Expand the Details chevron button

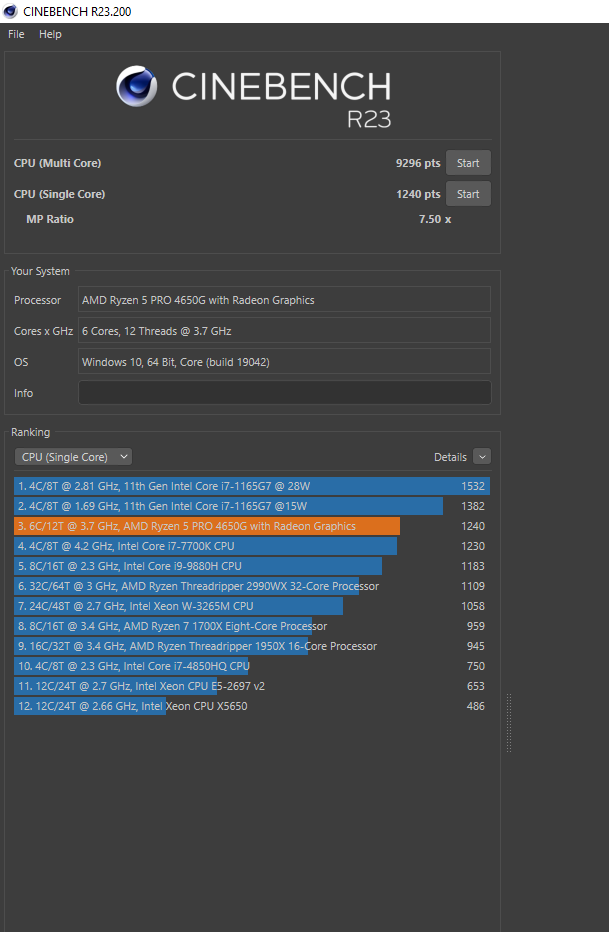[482, 457]
